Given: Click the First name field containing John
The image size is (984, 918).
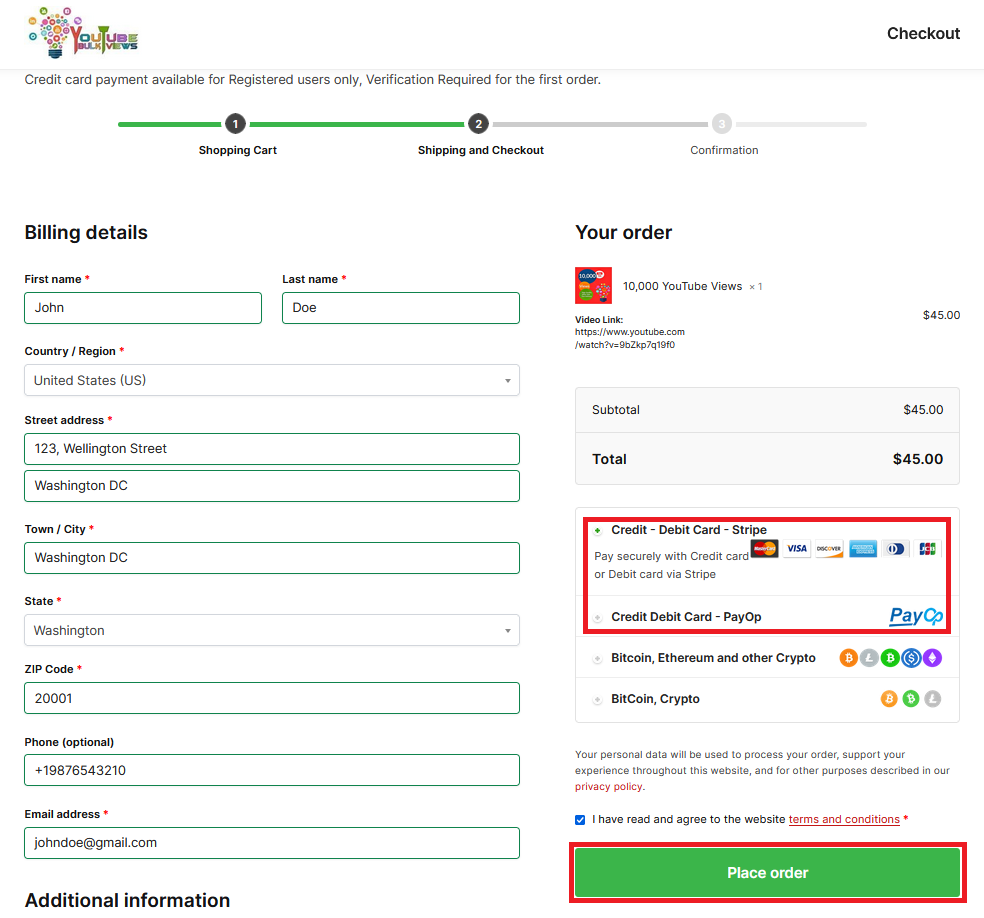Looking at the screenshot, I should [143, 308].
